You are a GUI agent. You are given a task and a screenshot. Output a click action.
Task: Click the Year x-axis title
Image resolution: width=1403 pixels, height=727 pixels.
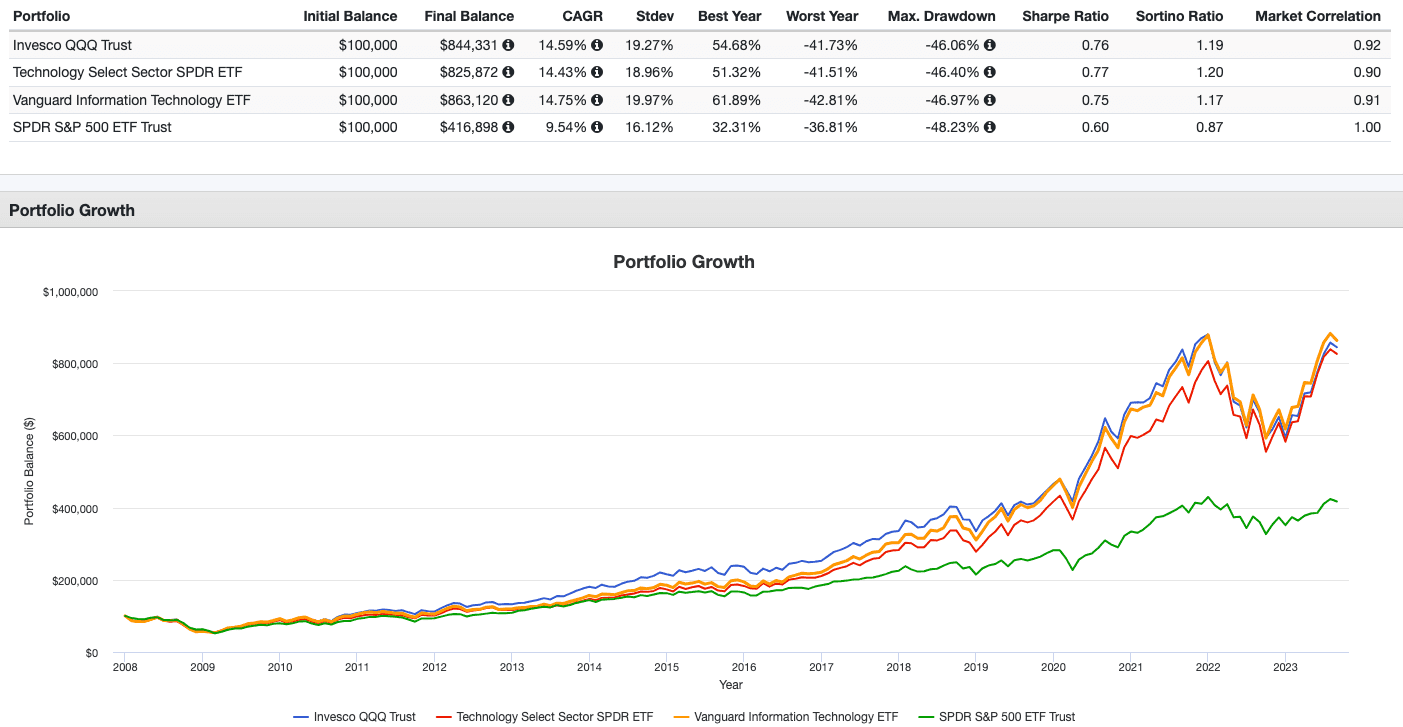(x=730, y=685)
